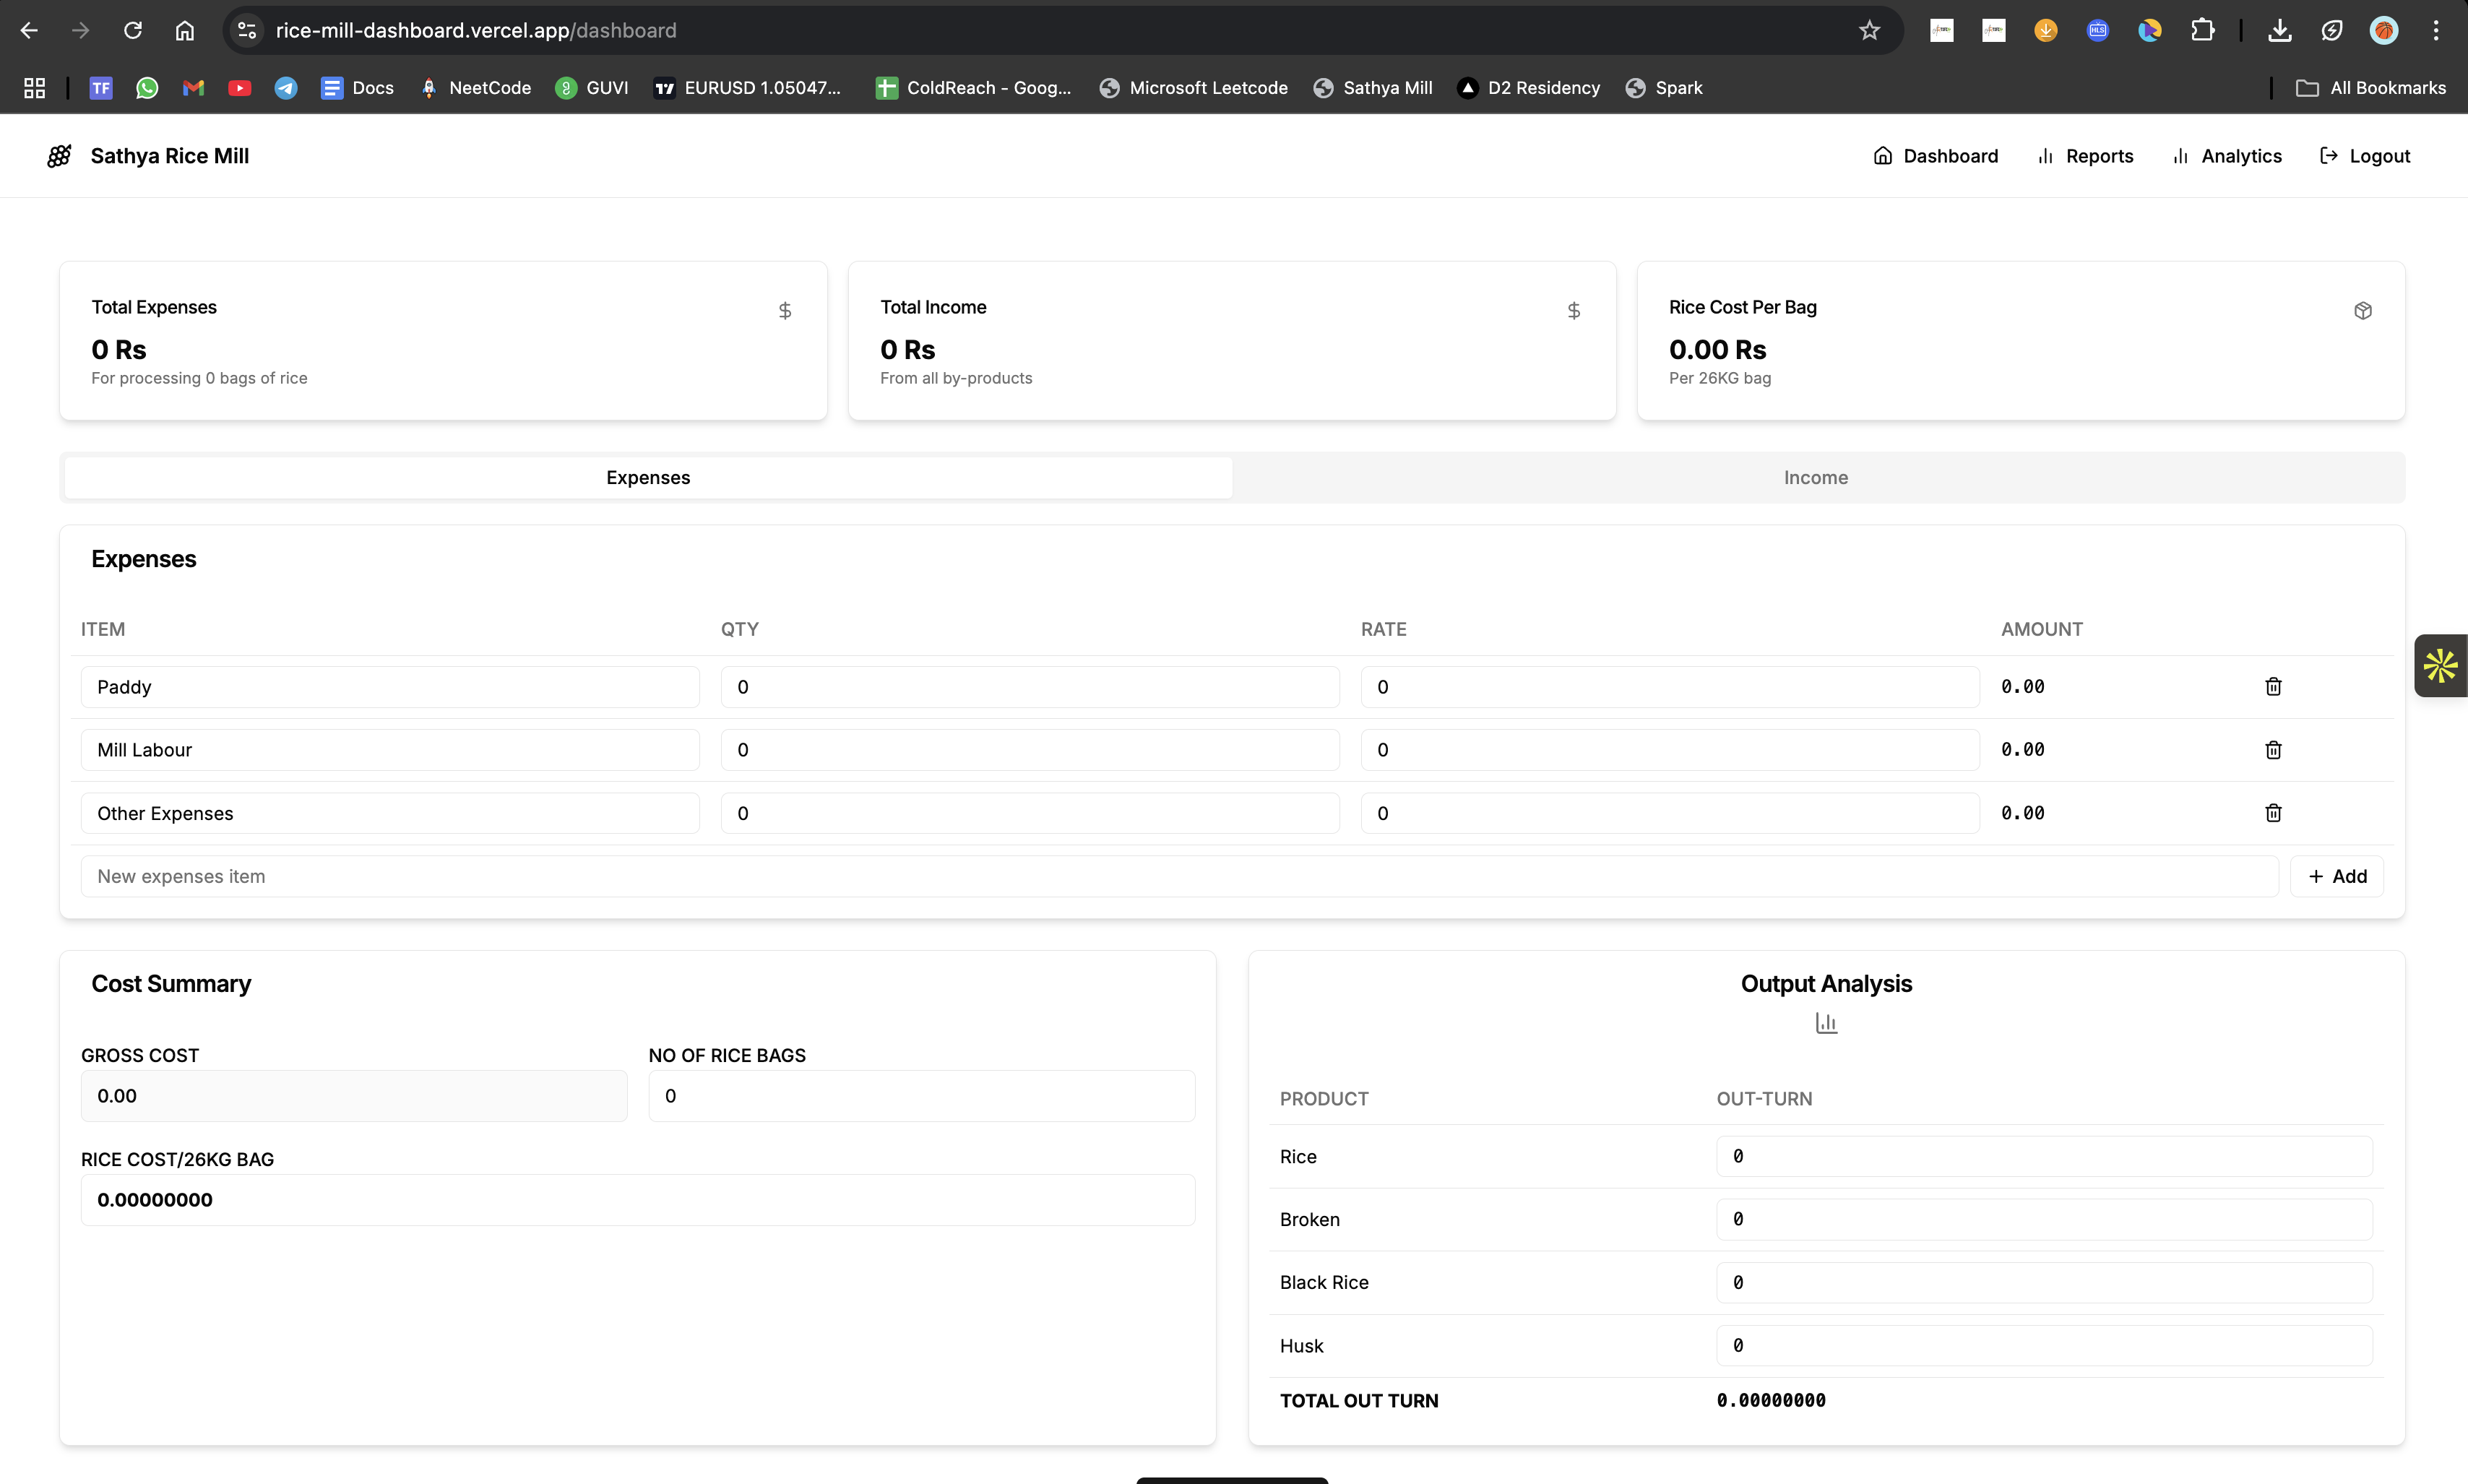
Task: Switch to the Expenses tab
Action: click(x=648, y=477)
